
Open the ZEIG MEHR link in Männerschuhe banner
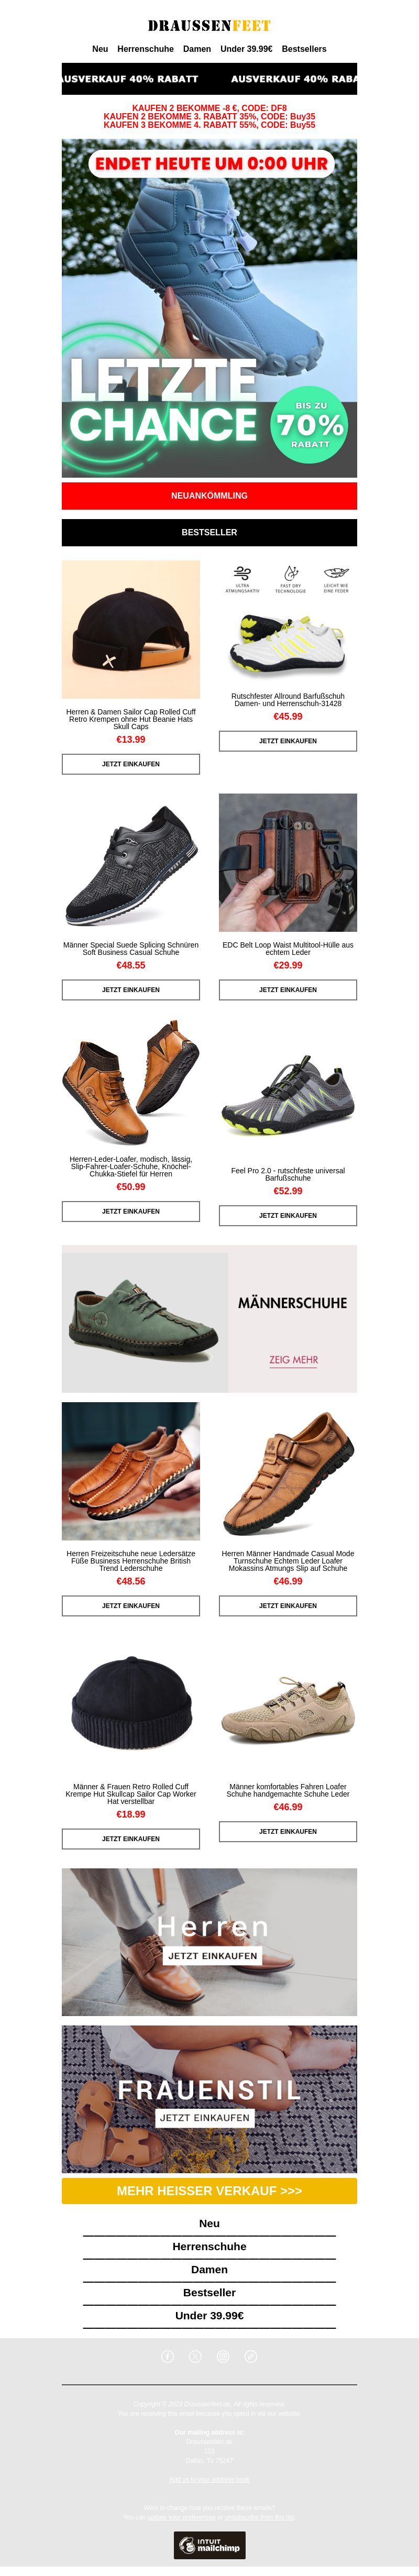pyautogui.click(x=293, y=1359)
